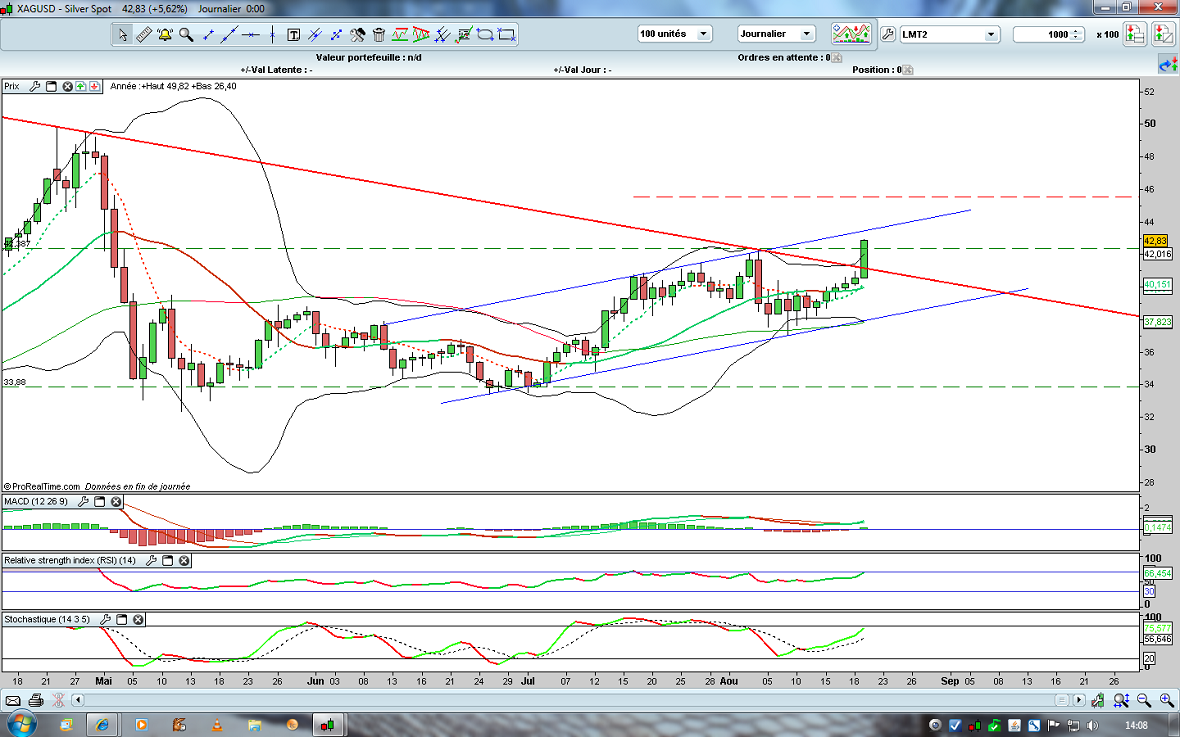Image resolution: width=1180 pixels, height=737 pixels.
Task: Select the vertical line drawing tool
Action: (272, 34)
